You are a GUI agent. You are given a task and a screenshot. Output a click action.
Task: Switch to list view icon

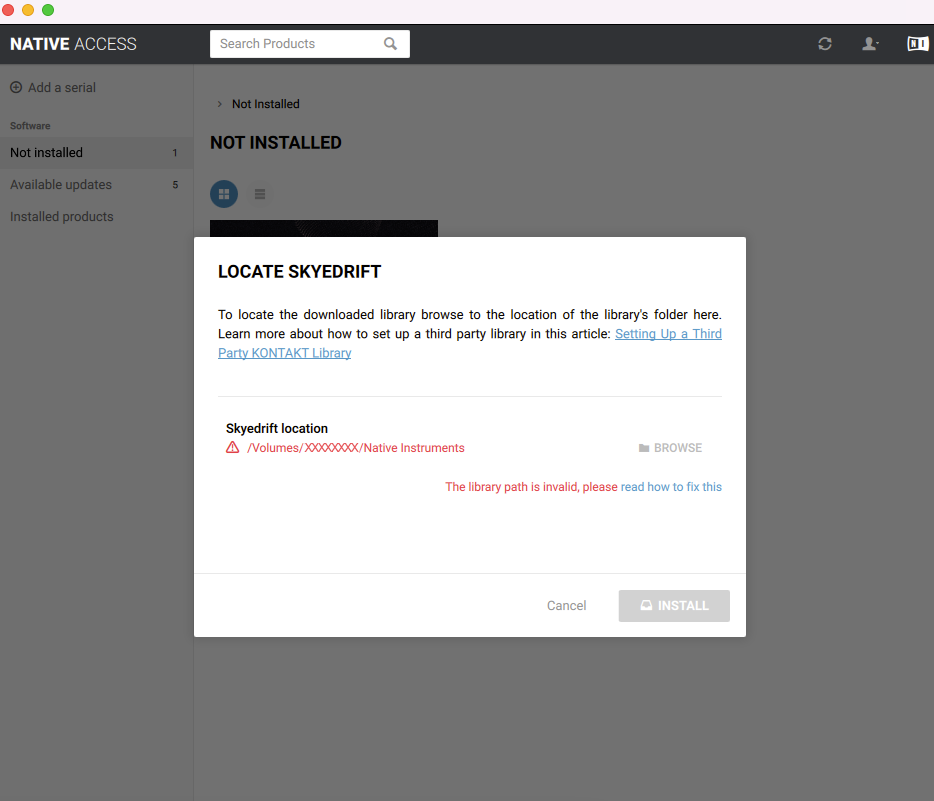pyautogui.click(x=260, y=194)
